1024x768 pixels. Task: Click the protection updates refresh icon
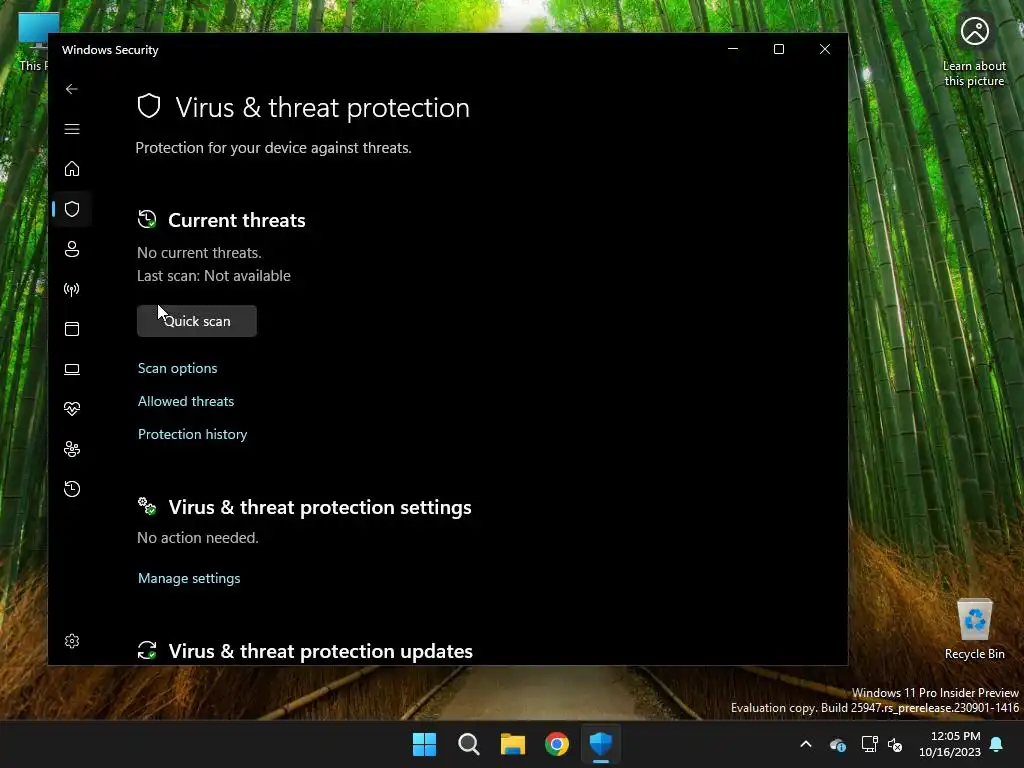click(147, 650)
